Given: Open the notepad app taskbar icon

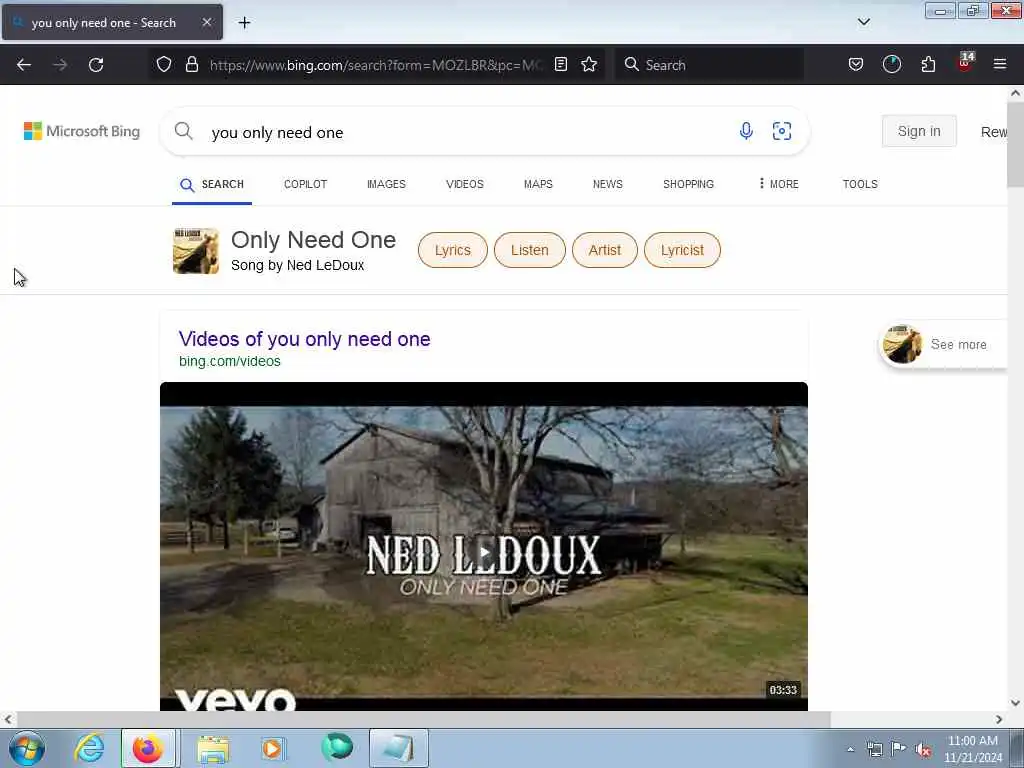Looking at the screenshot, I should pos(398,748).
